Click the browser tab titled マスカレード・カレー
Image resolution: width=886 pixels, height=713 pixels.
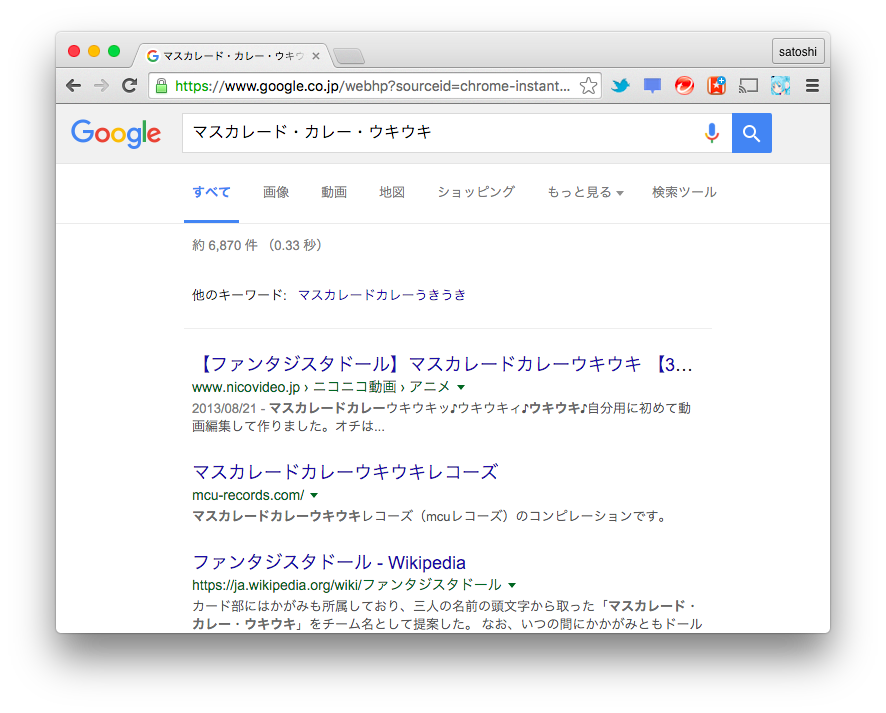click(x=232, y=56)
